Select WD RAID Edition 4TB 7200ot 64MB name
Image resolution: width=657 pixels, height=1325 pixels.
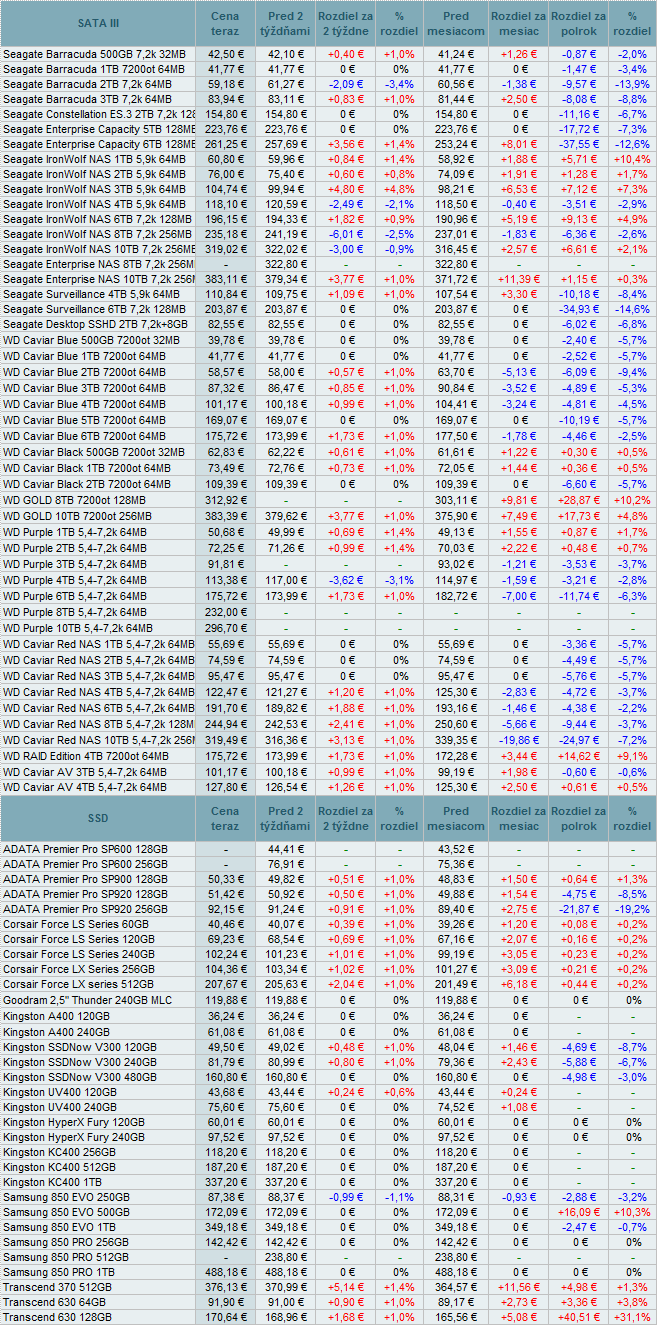pyautogui.click(x=87, y=757)
